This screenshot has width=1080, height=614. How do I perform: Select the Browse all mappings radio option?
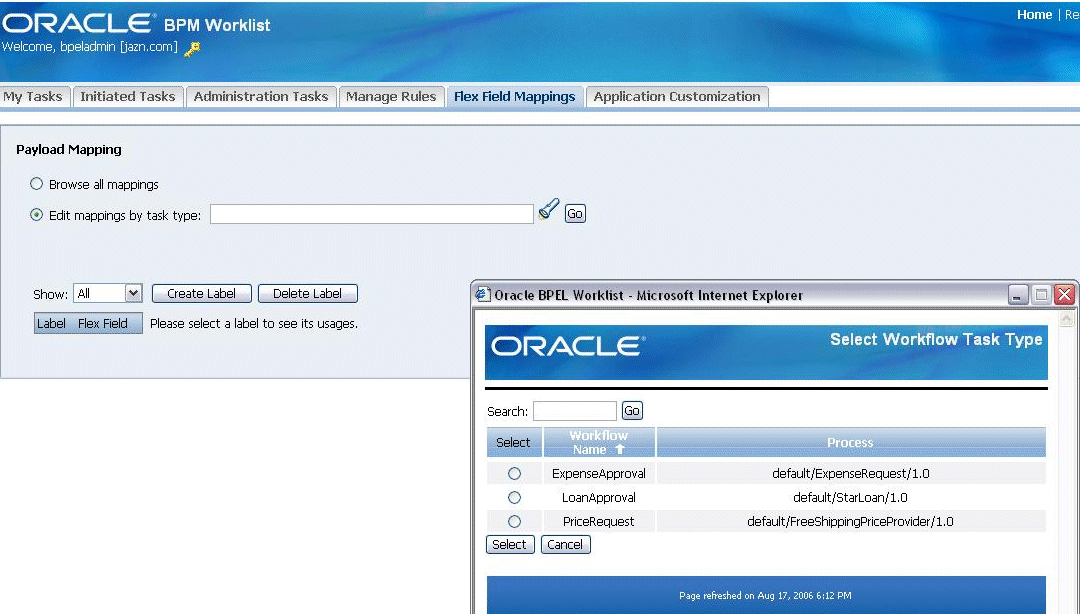tap(37, 183)
